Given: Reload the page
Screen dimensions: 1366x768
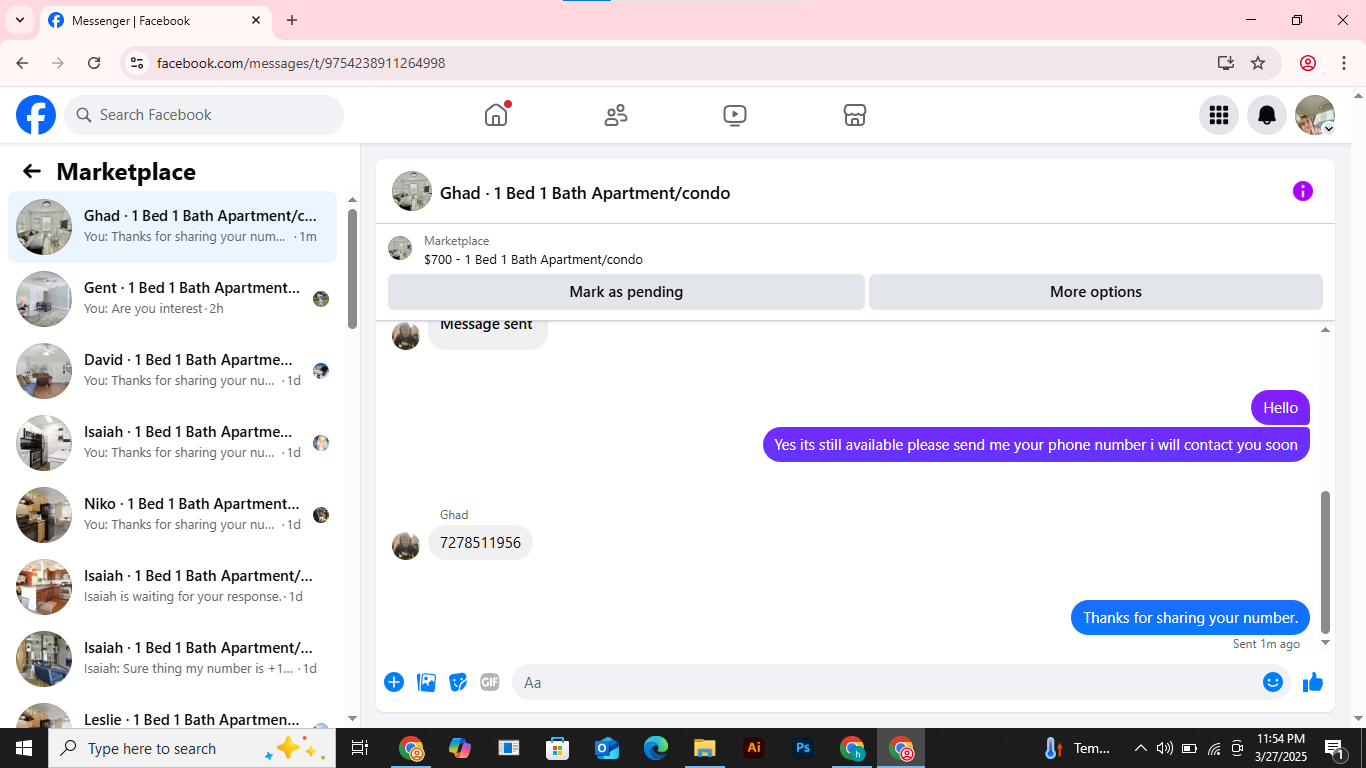Looking at the screenshot, I should 94,63.
